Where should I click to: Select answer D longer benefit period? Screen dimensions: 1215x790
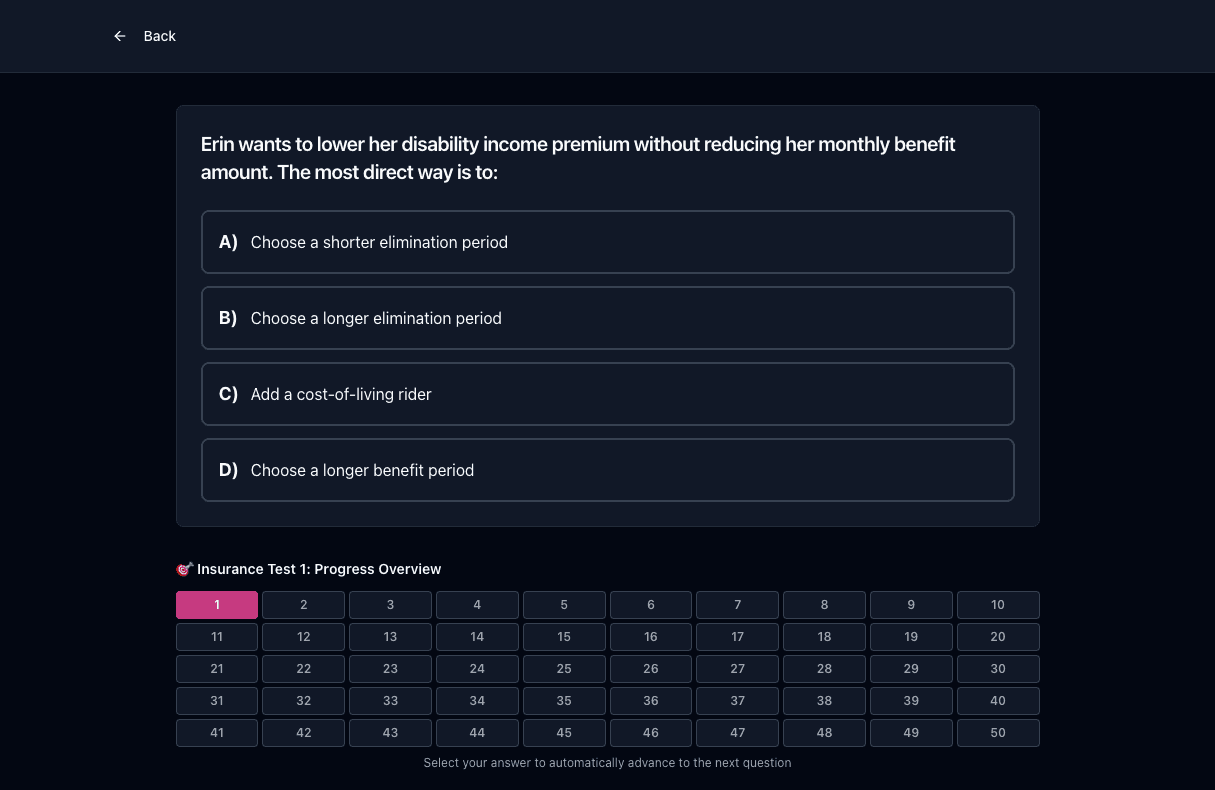[608, 470]
